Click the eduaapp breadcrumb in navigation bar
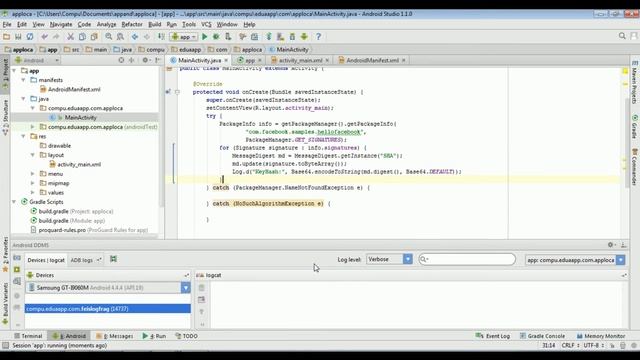The width and height of the screenshot is (640, 360). coord(186,50)
